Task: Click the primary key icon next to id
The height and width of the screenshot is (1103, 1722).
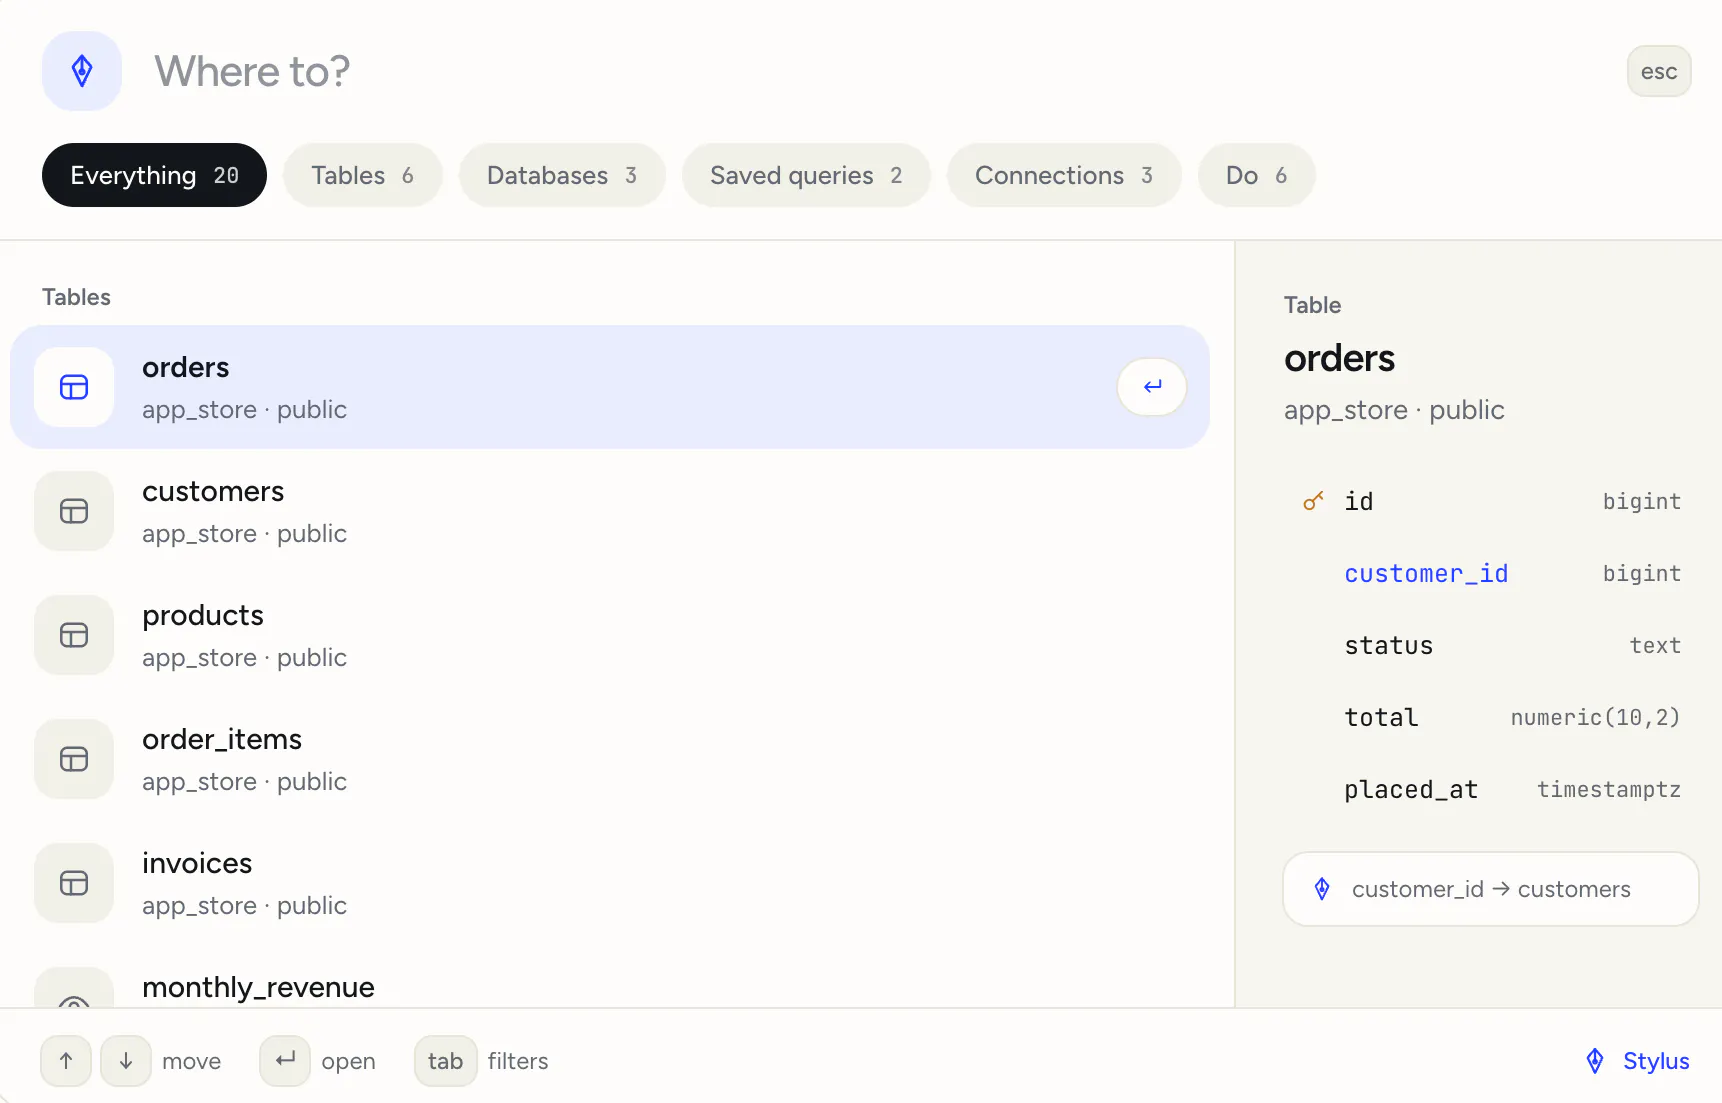Action: click(1313, 501)
